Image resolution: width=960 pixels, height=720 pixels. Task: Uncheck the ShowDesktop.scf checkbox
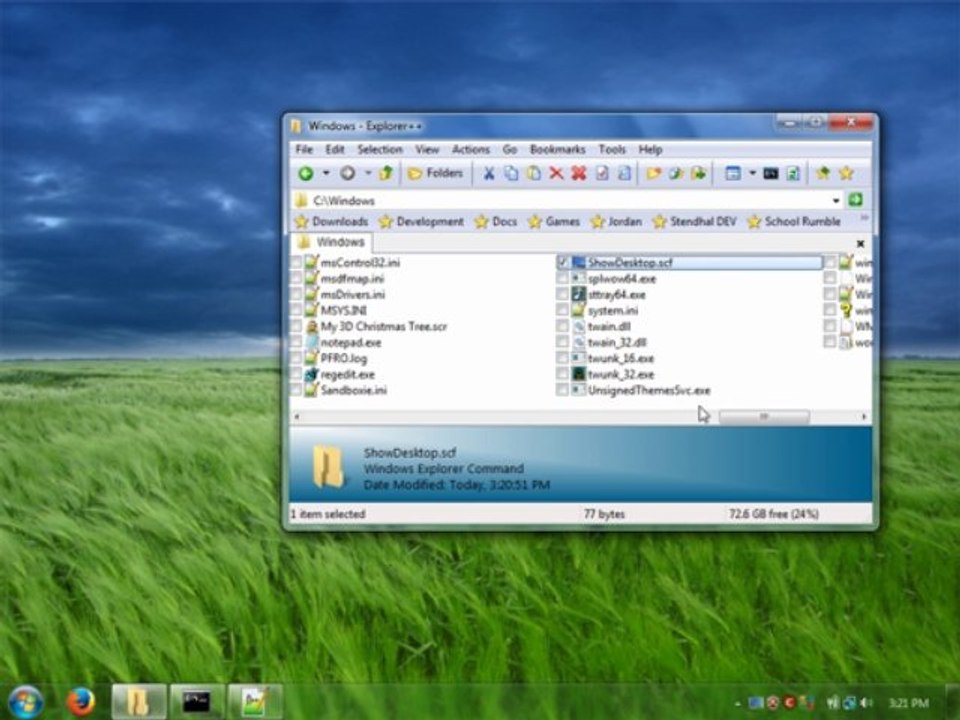563,263
